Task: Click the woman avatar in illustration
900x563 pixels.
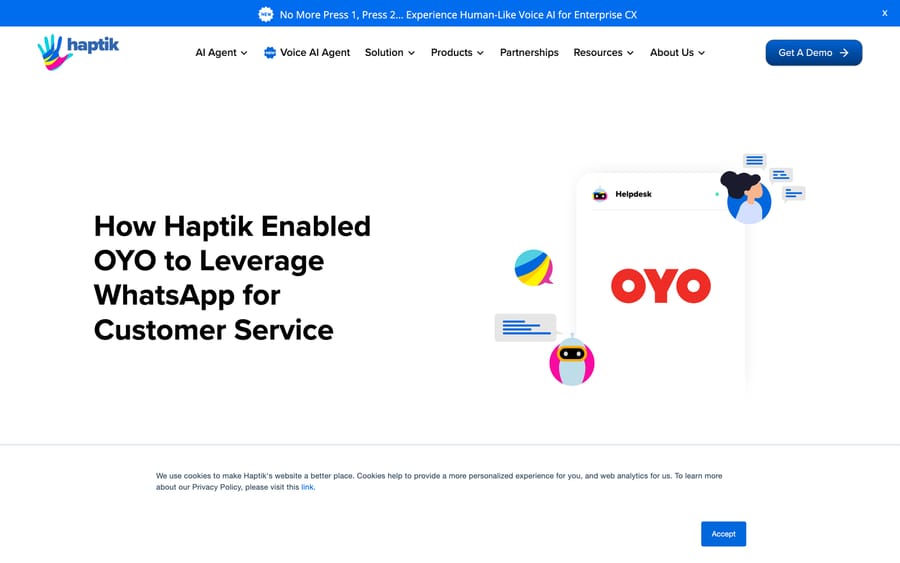Action: 747,197
